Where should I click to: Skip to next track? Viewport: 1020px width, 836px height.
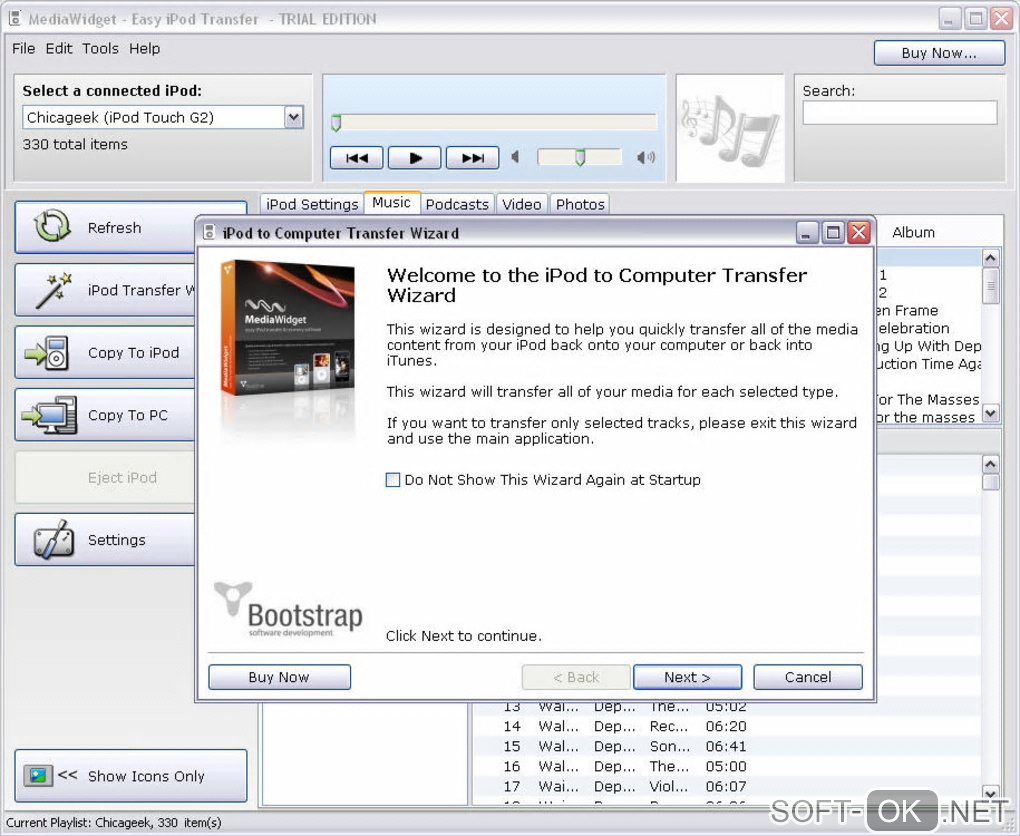472,157
